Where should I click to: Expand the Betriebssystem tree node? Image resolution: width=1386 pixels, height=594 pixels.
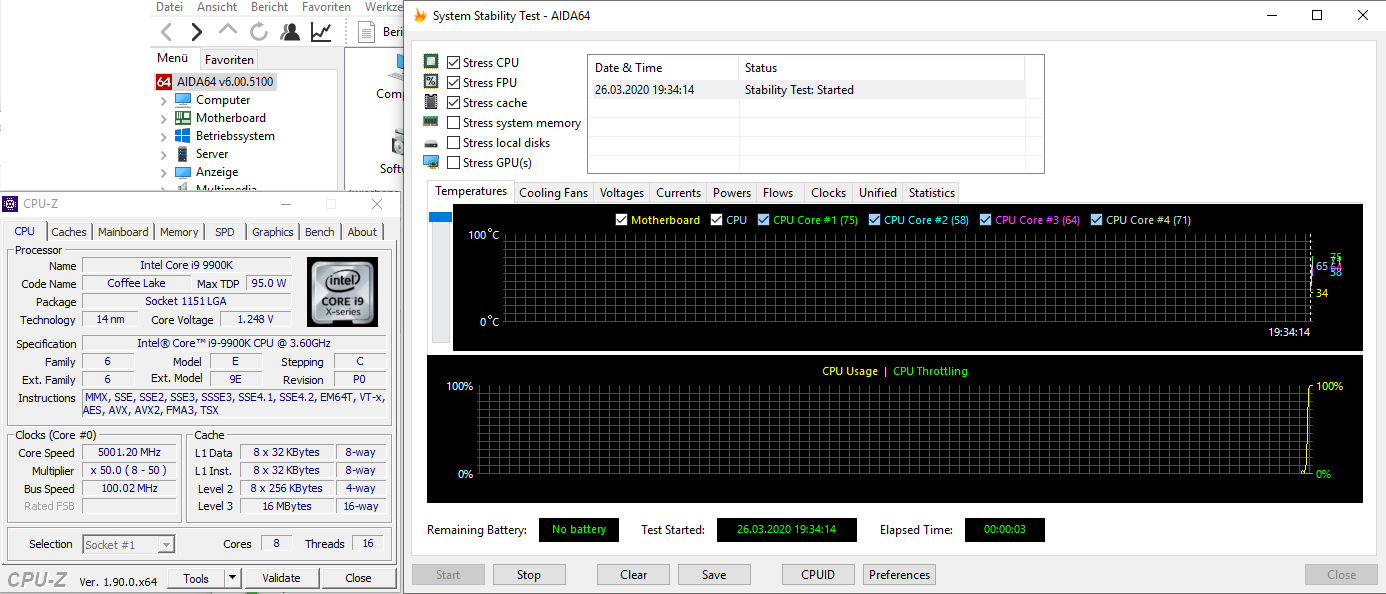point(164,136)
